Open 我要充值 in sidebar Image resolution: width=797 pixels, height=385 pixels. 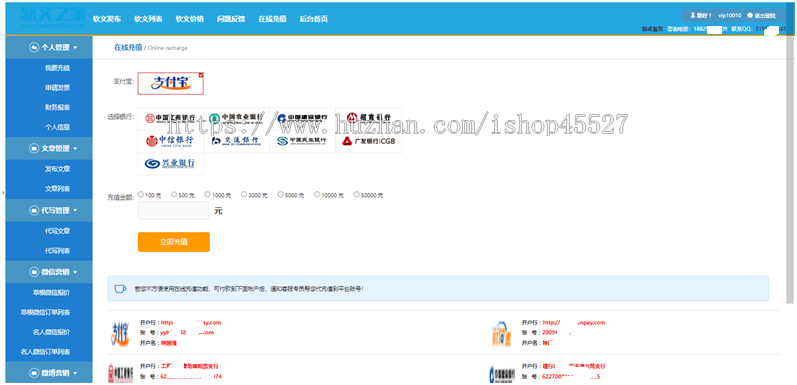(x=57, y=68)
